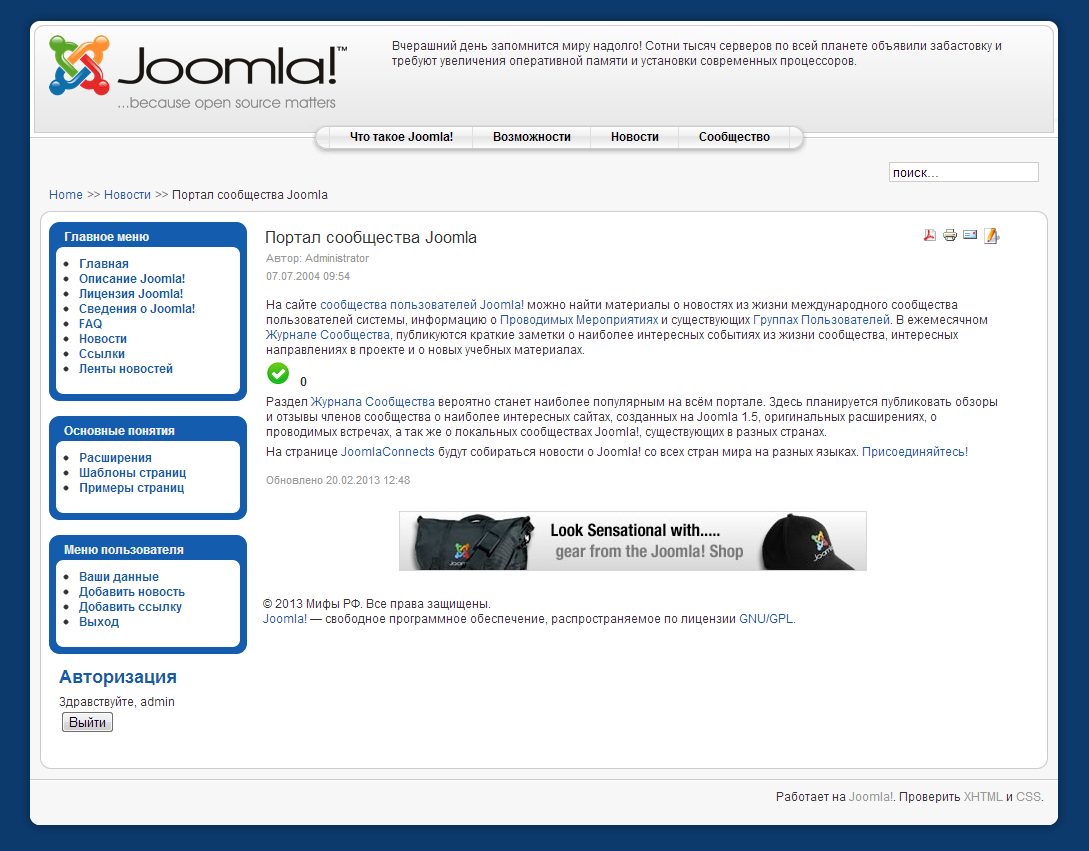
Task: Open the FAQ sidebar link
Action: click(90, 324)
